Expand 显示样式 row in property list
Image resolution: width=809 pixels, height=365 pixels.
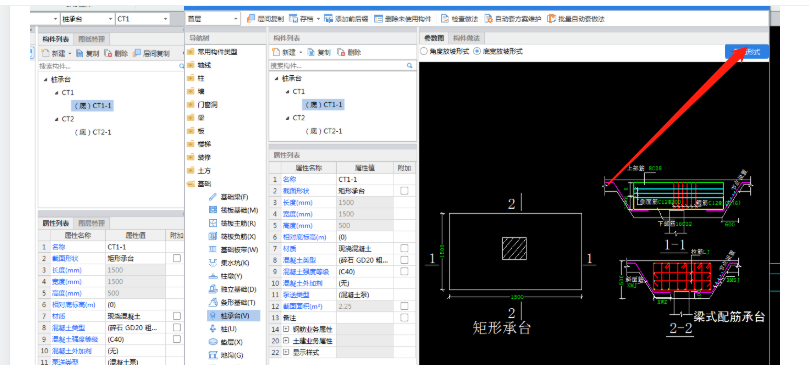(285, 353)
